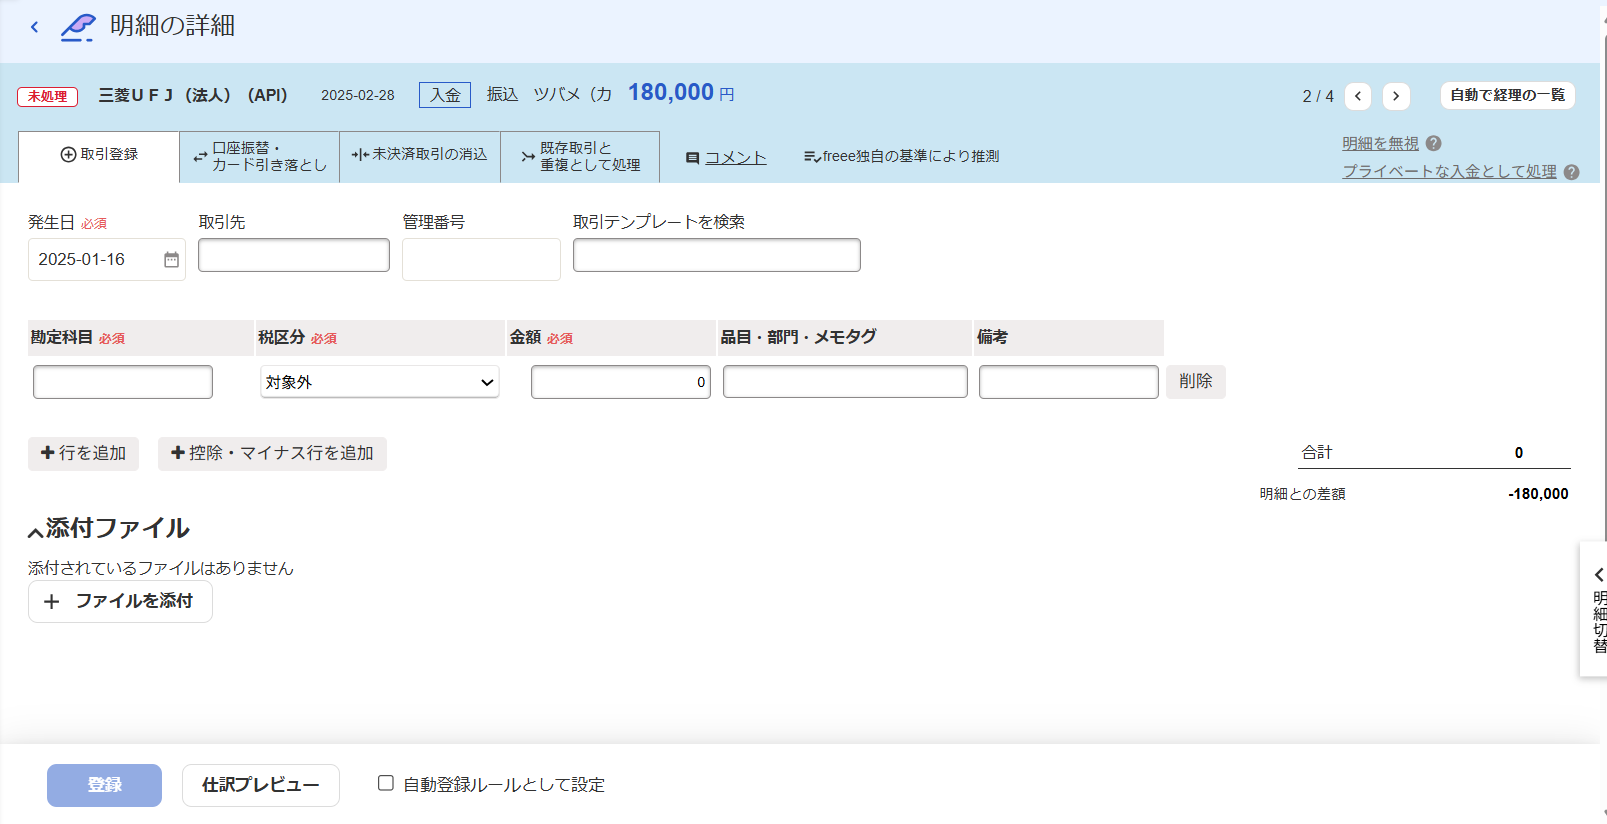Image resolution: width=1607 pixels, height=824 pixels.
Task: Click 行を追加 button
Action: [83, 453]
